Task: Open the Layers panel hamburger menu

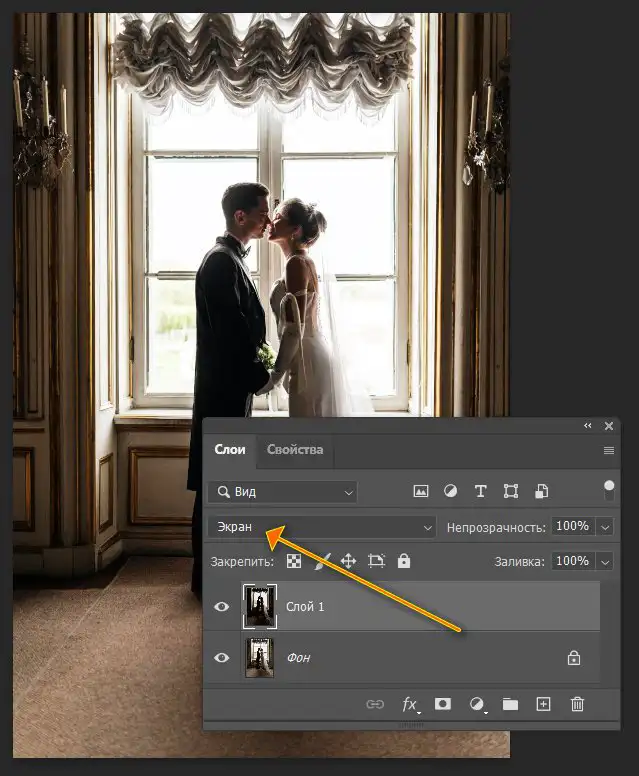Action: tap(609, 450)
